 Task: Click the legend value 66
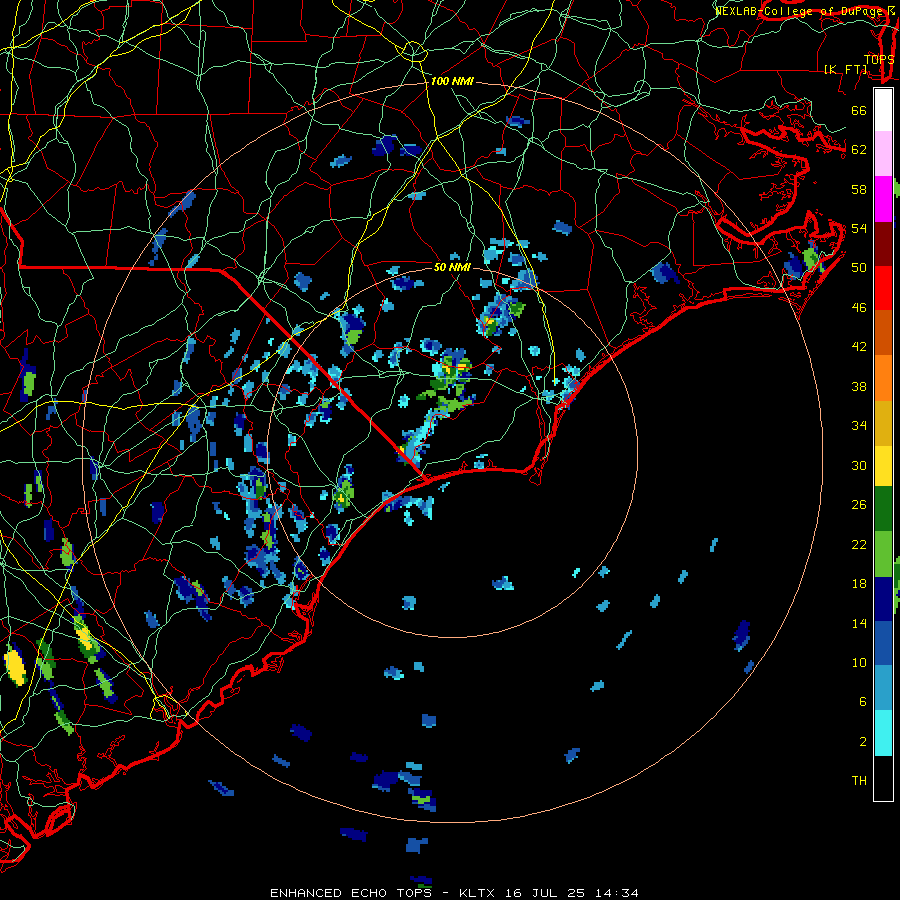859,110
